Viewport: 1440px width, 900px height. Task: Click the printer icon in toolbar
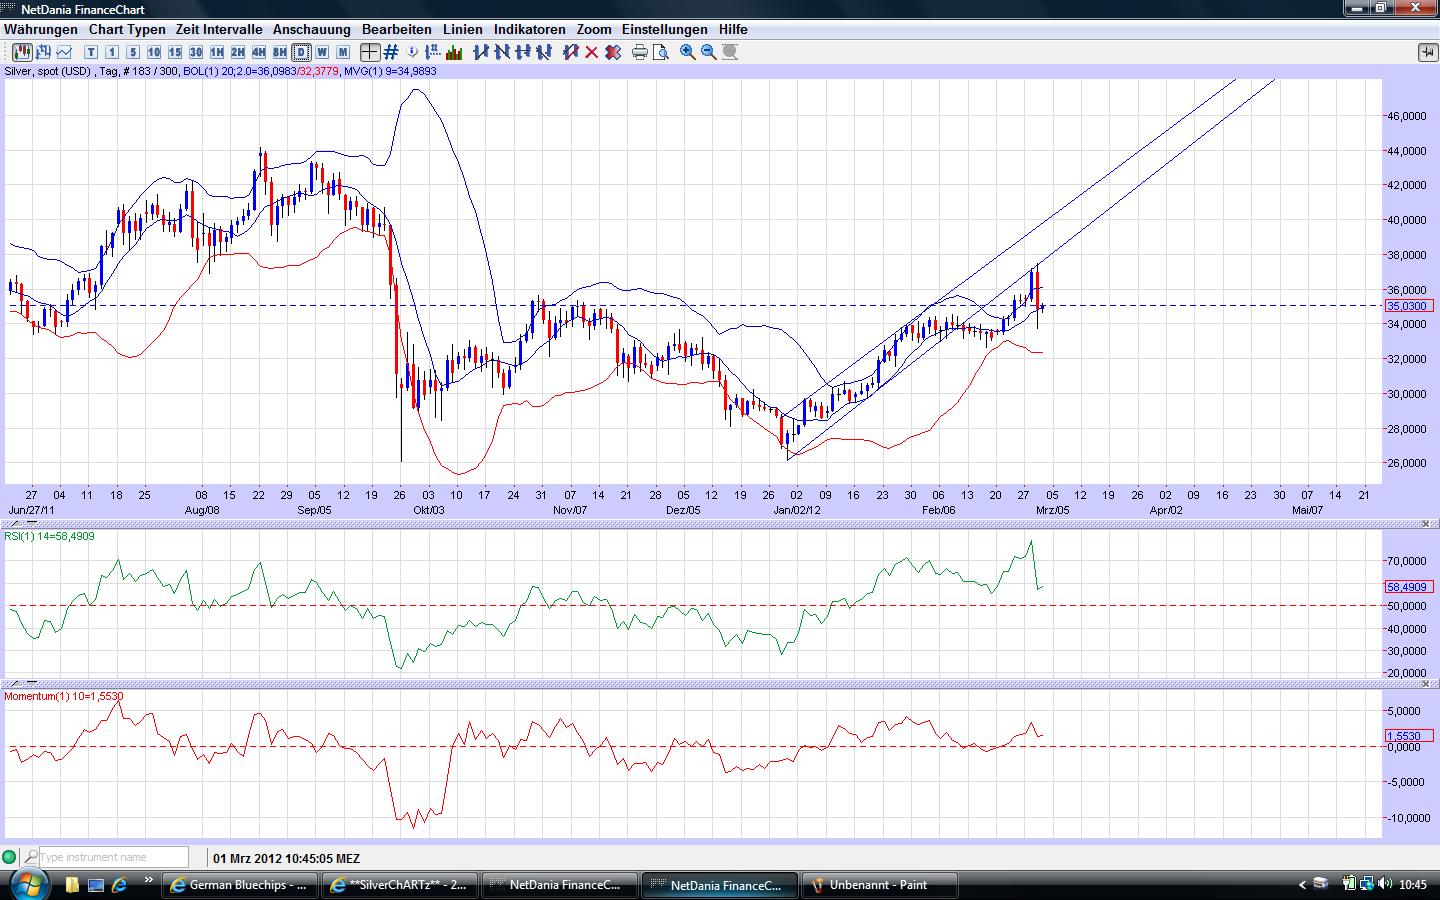click(640, 52)
